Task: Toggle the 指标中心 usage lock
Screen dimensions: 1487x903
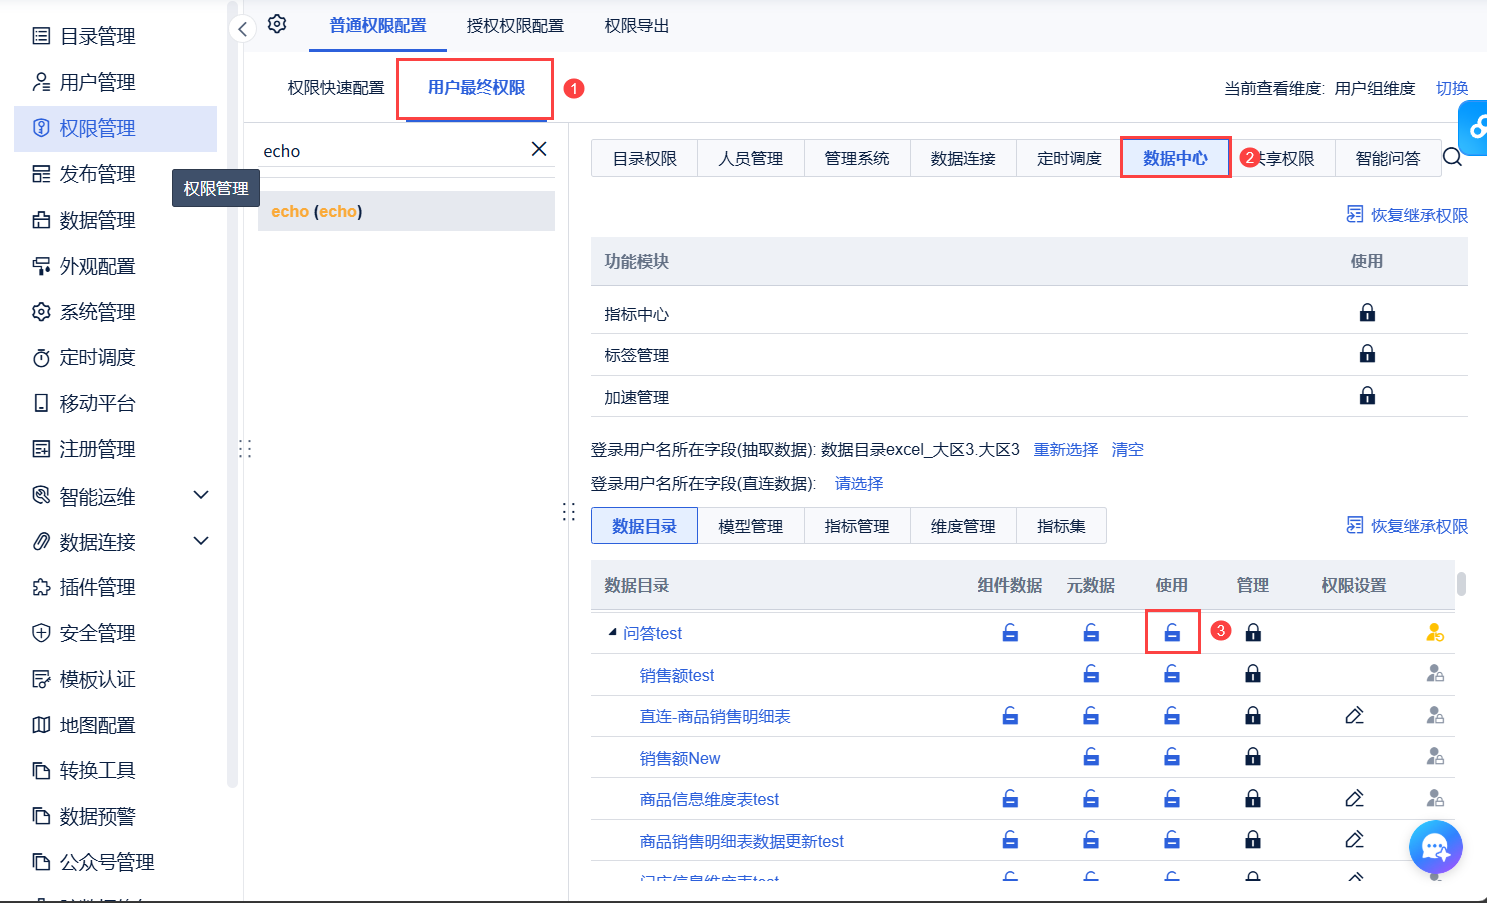Action: tap(1367, 313)
